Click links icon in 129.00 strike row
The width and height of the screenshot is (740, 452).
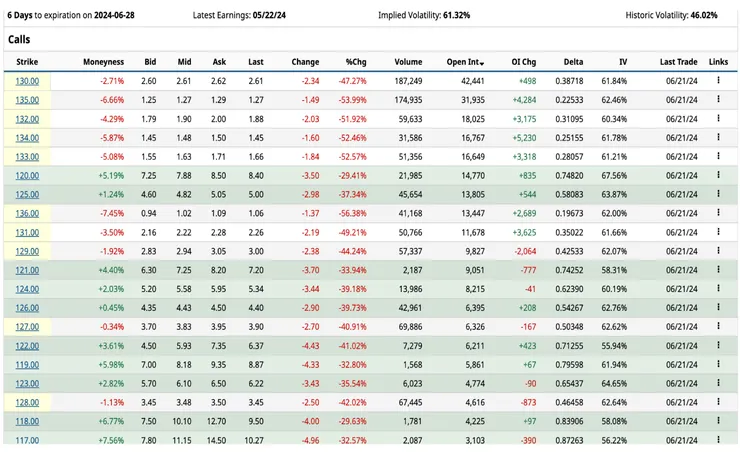click(x=718, y=251)
